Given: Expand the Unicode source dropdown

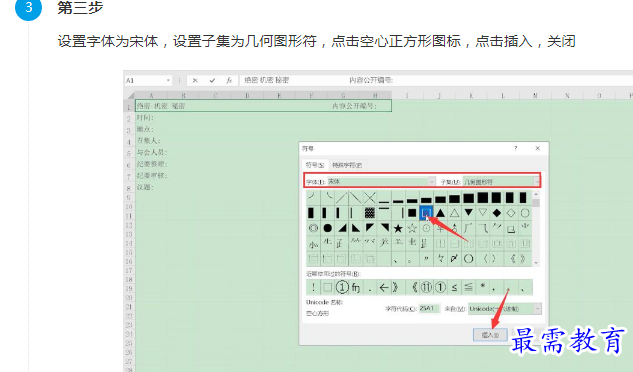Looking at the screenshot, I should [x=537, y=309].
